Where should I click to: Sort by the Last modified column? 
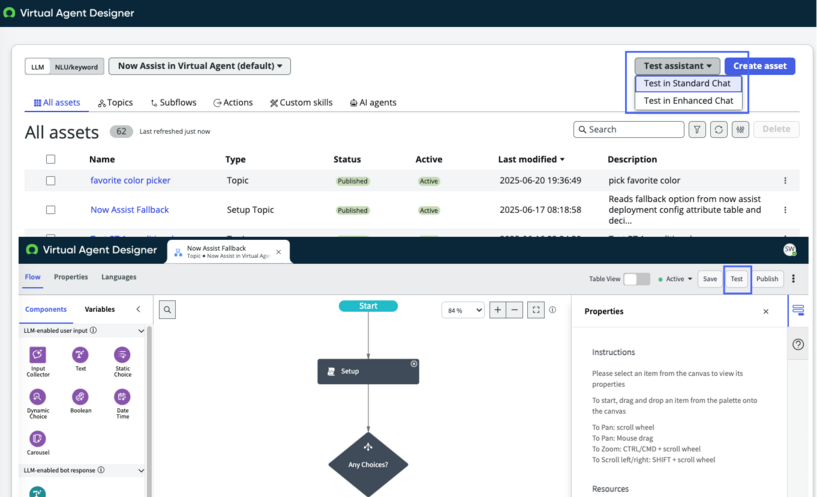531,159
